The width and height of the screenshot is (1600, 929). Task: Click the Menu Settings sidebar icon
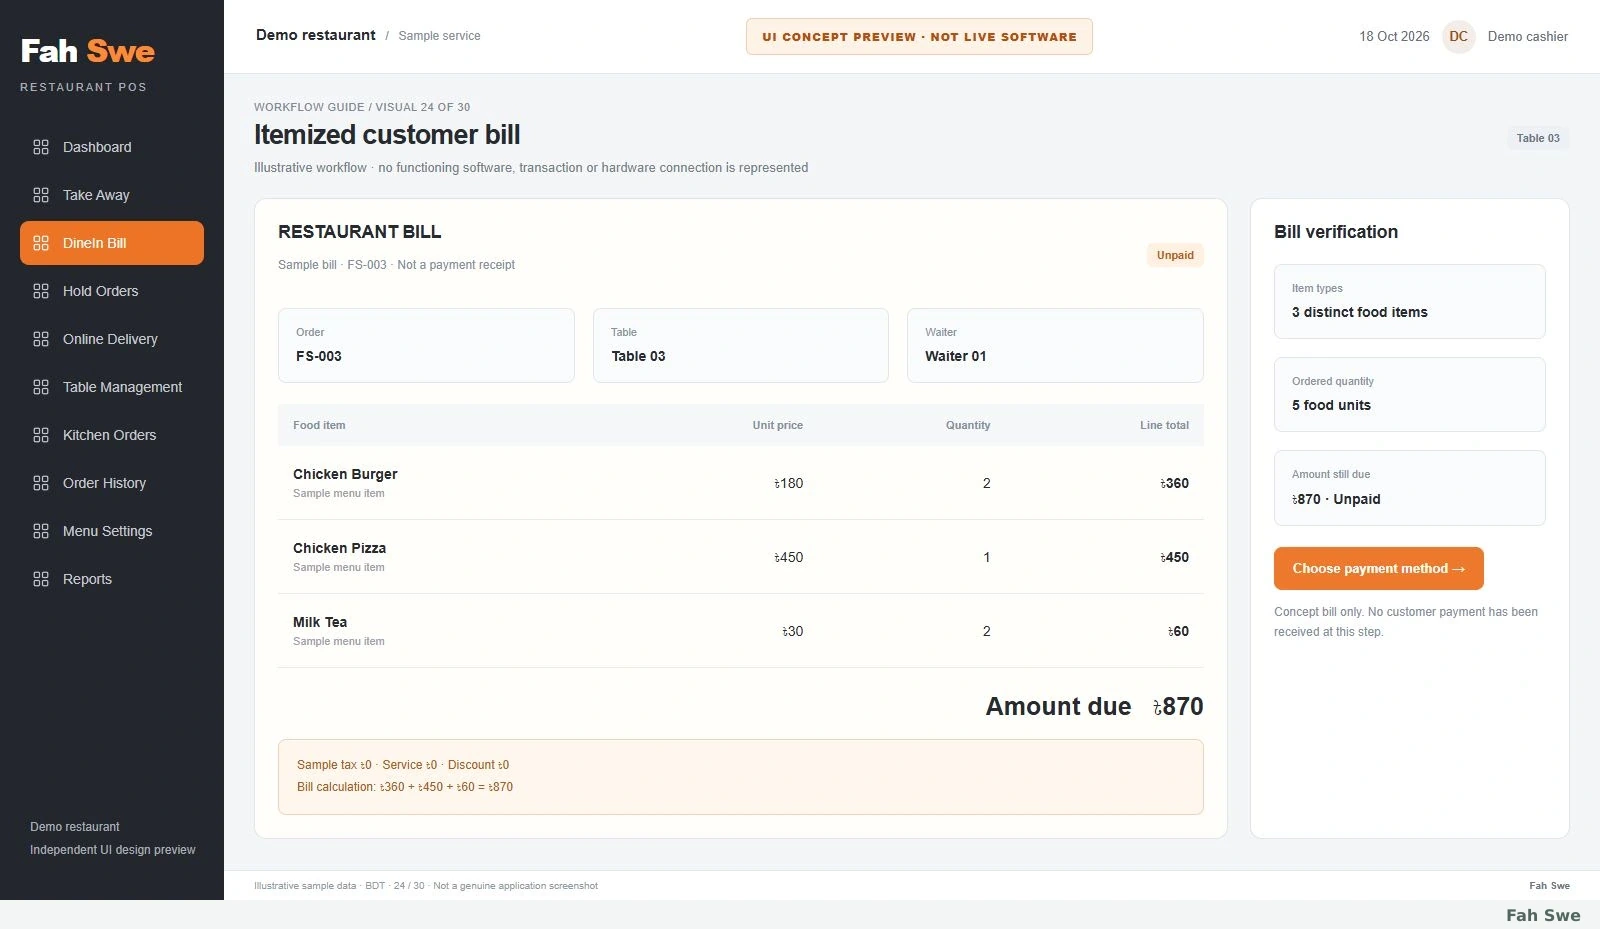coord(41,531)
